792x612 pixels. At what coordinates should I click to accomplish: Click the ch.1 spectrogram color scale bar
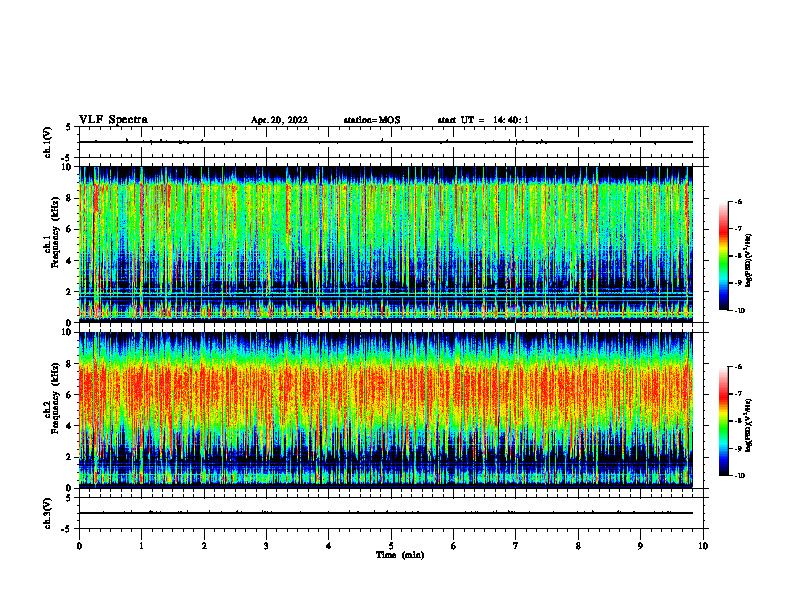[x=723, y=256]
